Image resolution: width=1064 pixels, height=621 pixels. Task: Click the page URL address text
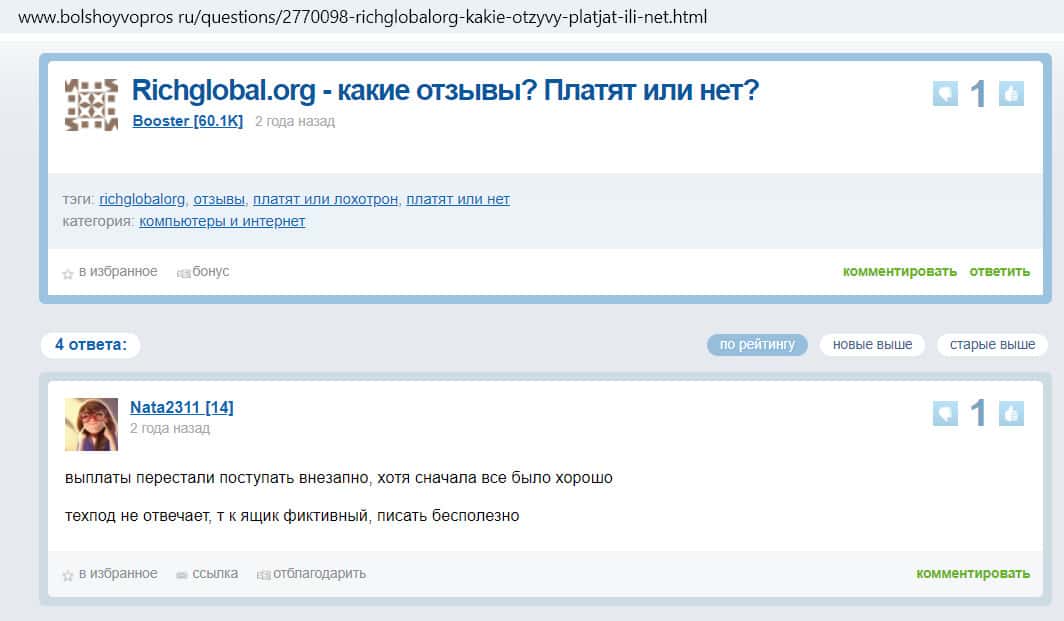pyautogui.click(x=362, y=17)
